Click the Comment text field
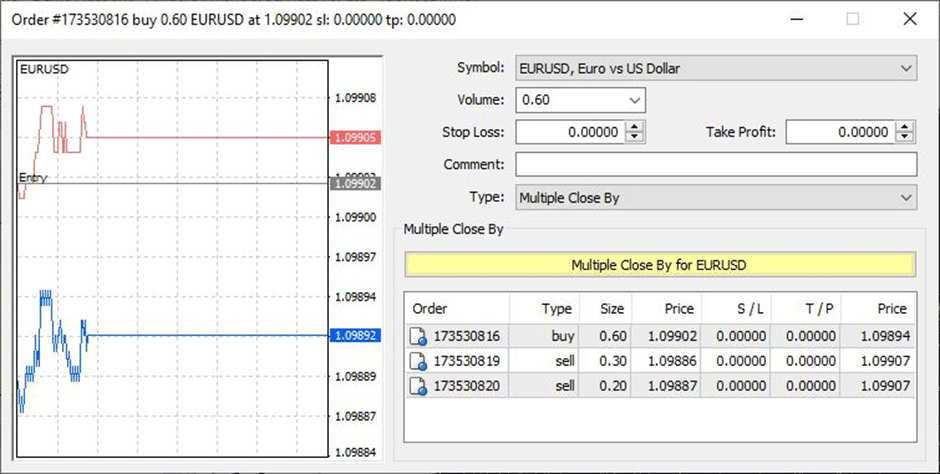The image size is (940, 474). point(716,165)
